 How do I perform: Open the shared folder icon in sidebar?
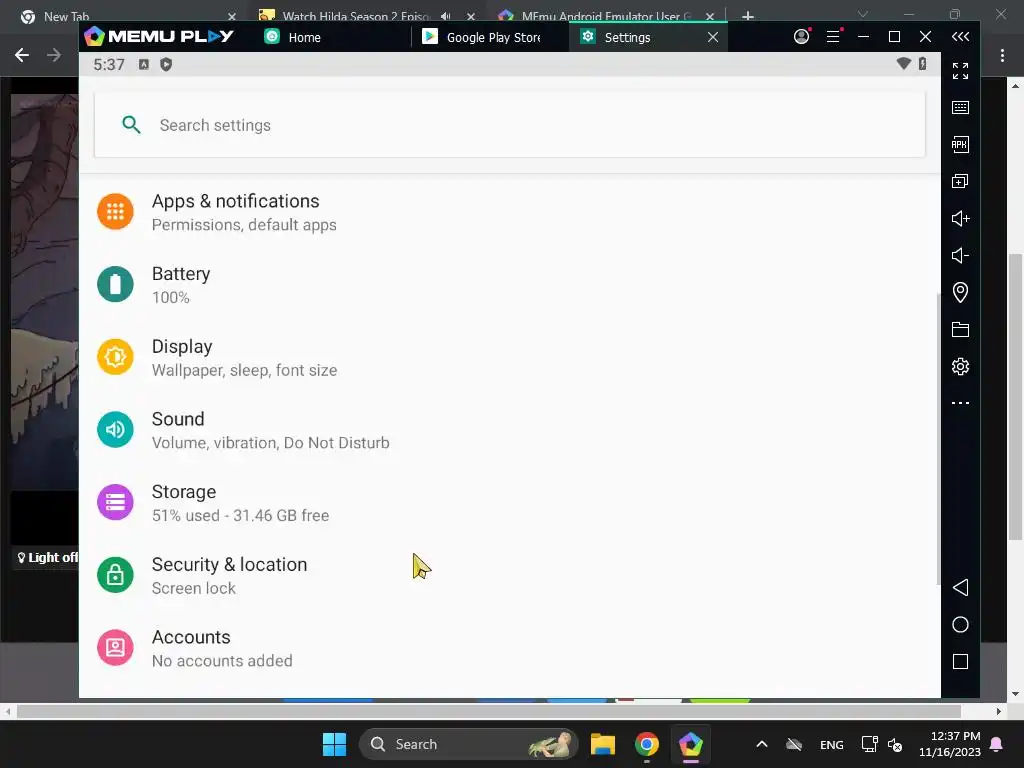[960, 329]
